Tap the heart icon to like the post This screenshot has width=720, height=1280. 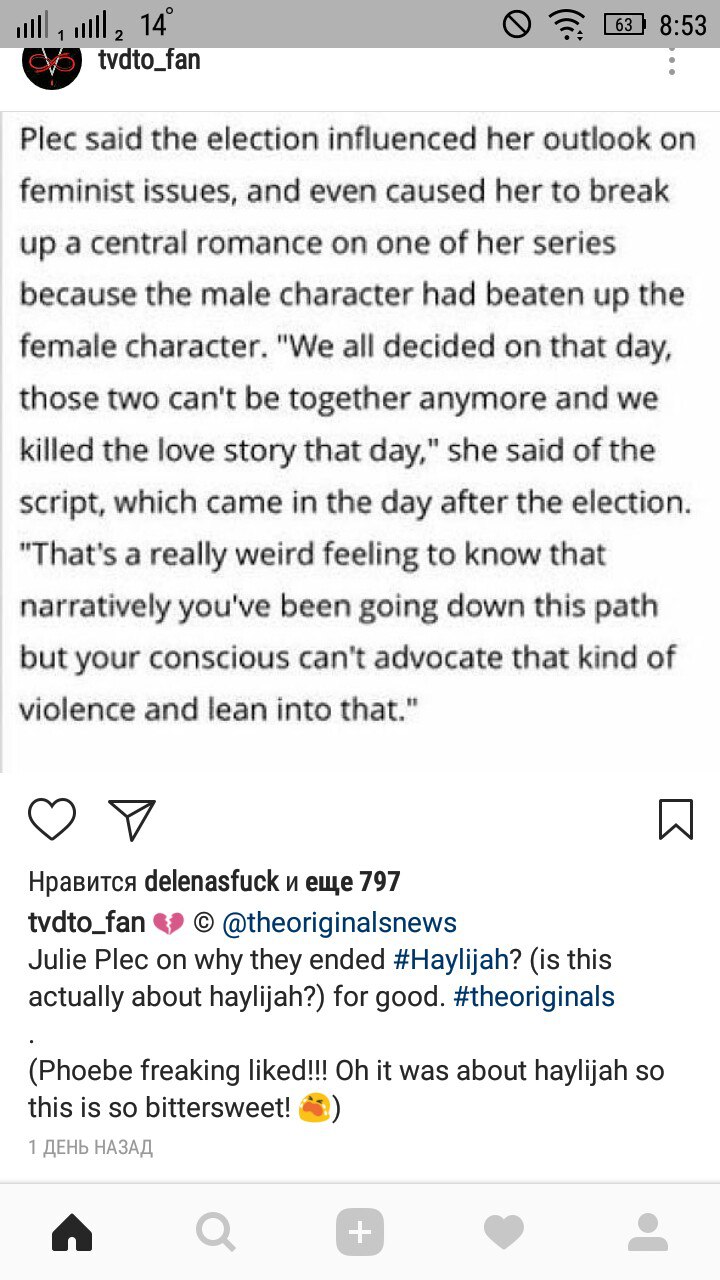pyautogui.click(x=52, y=819)
